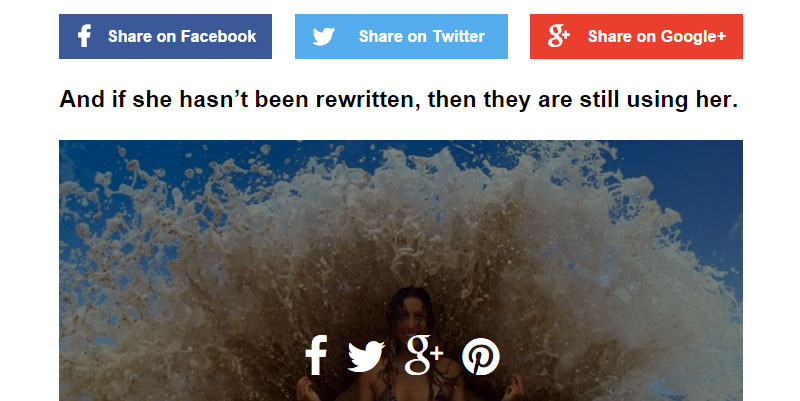The width and height of the screenshot is (800, 401).
Task: Click the Google+ overlay icon on the photo
Action: [x=423, y=355]
